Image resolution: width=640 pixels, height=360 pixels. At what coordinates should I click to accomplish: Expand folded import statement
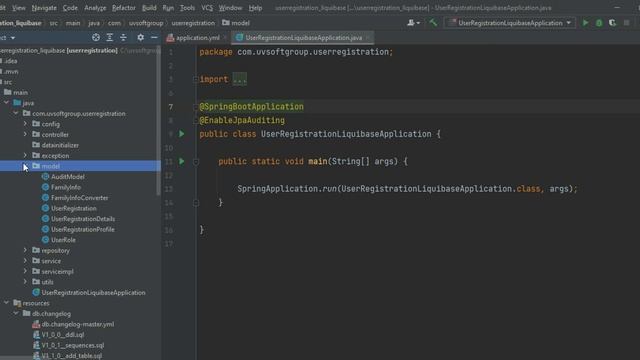click(240, 79)
